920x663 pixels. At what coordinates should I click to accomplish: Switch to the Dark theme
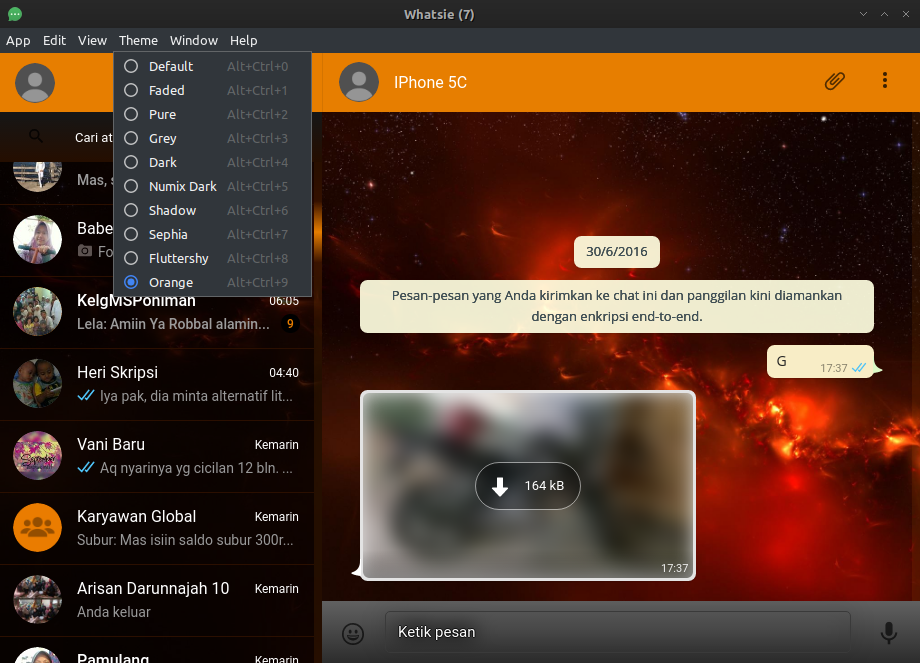(x=212, y=163)
